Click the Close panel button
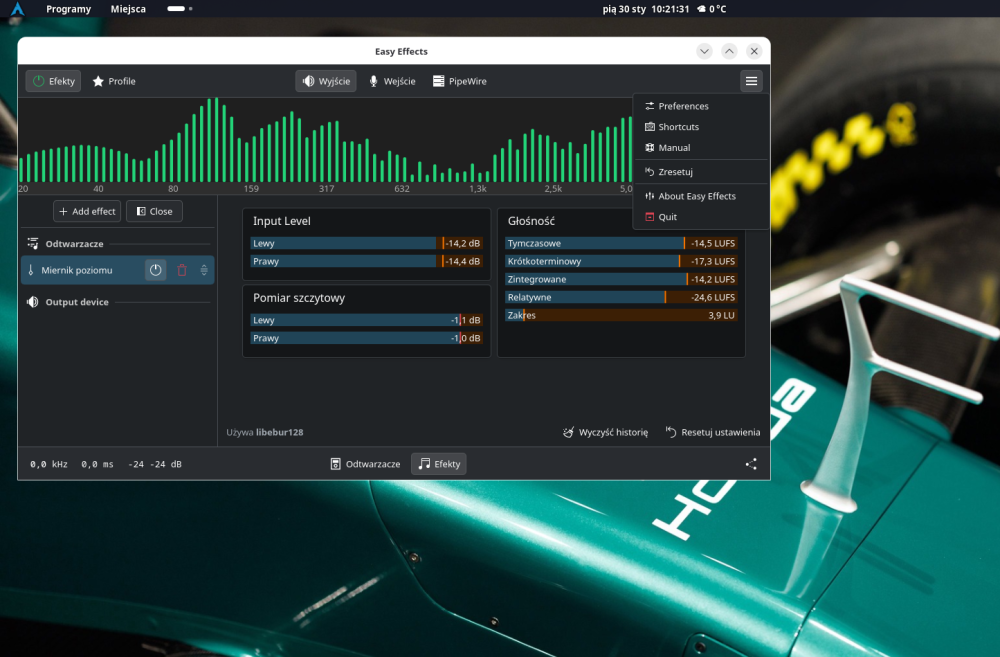 click(x=154, y=211)
